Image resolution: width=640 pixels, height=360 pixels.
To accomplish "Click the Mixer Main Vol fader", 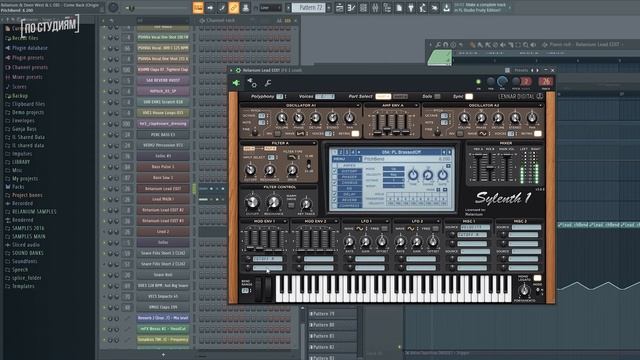I will pos(507,167).
